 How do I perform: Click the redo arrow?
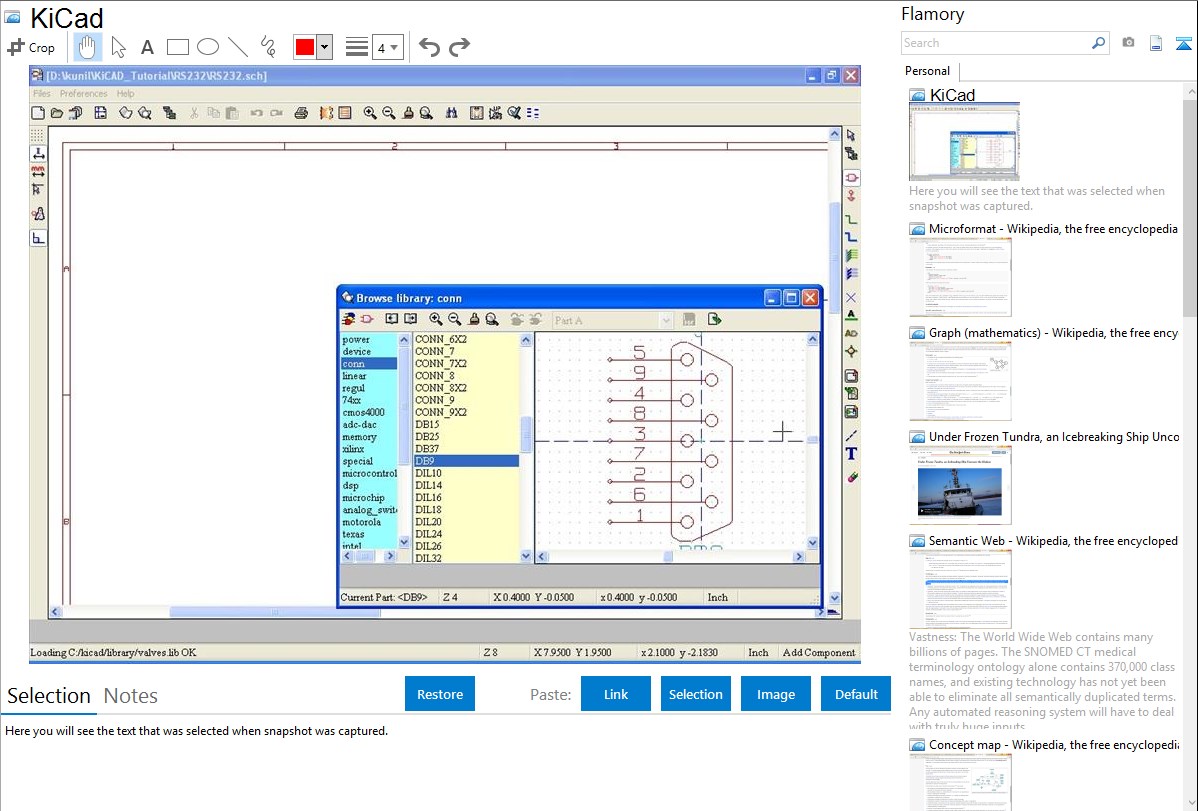click(x=459, y=47)
